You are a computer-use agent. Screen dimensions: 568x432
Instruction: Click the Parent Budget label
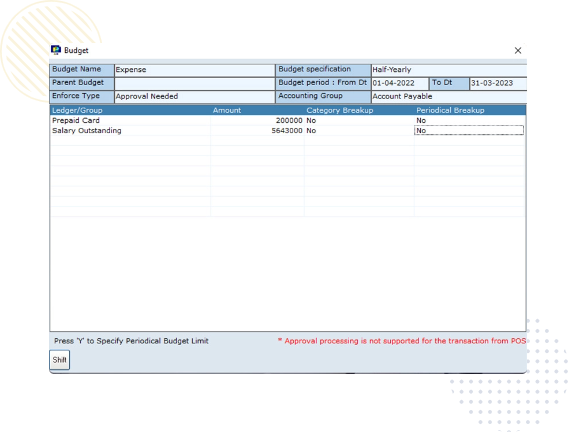coord(82,83)
